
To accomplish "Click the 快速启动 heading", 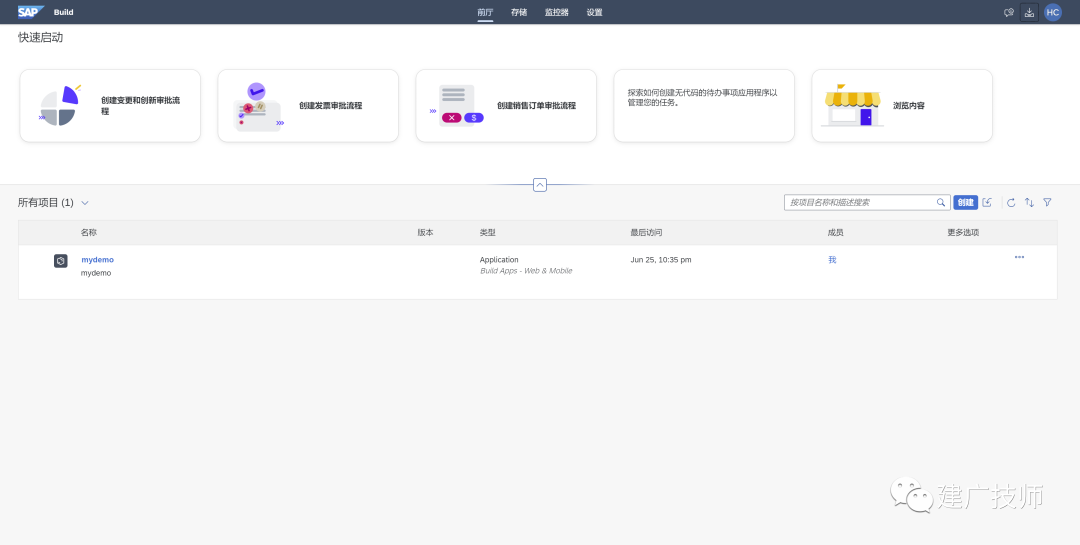I will click(41, 37).
